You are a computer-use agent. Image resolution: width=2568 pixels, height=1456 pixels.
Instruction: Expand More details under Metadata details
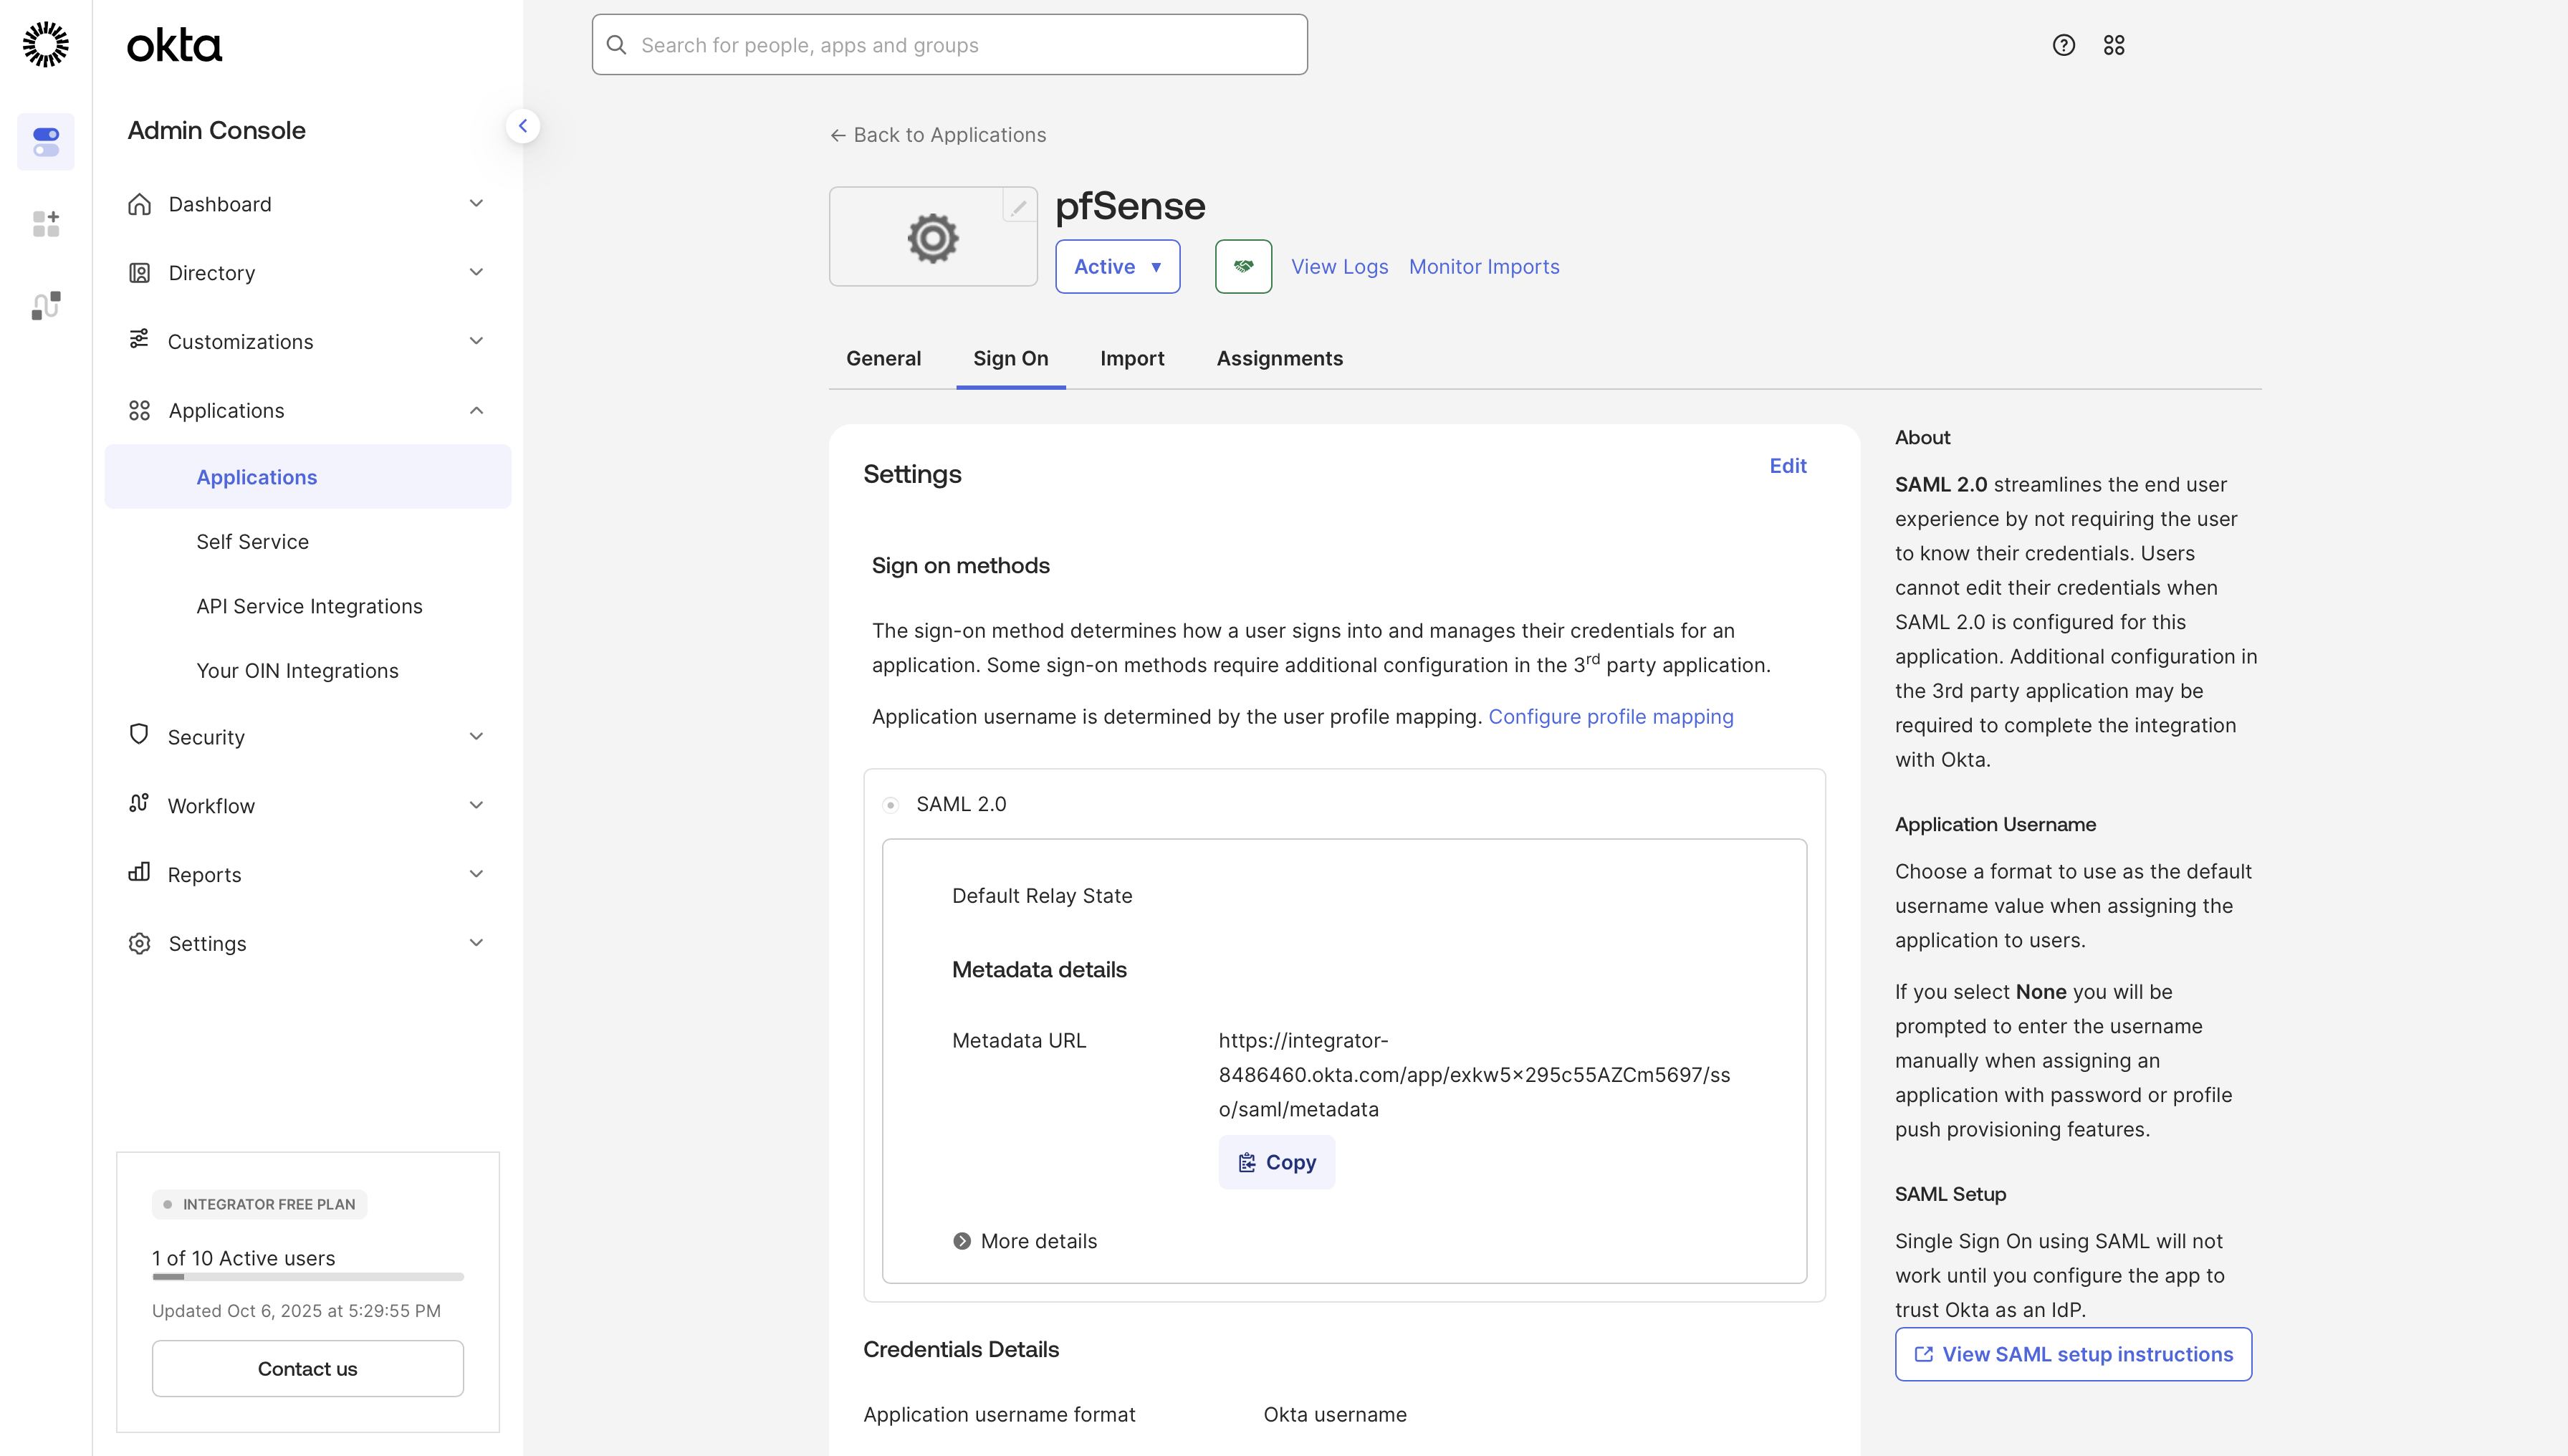click(1024, 1240)
